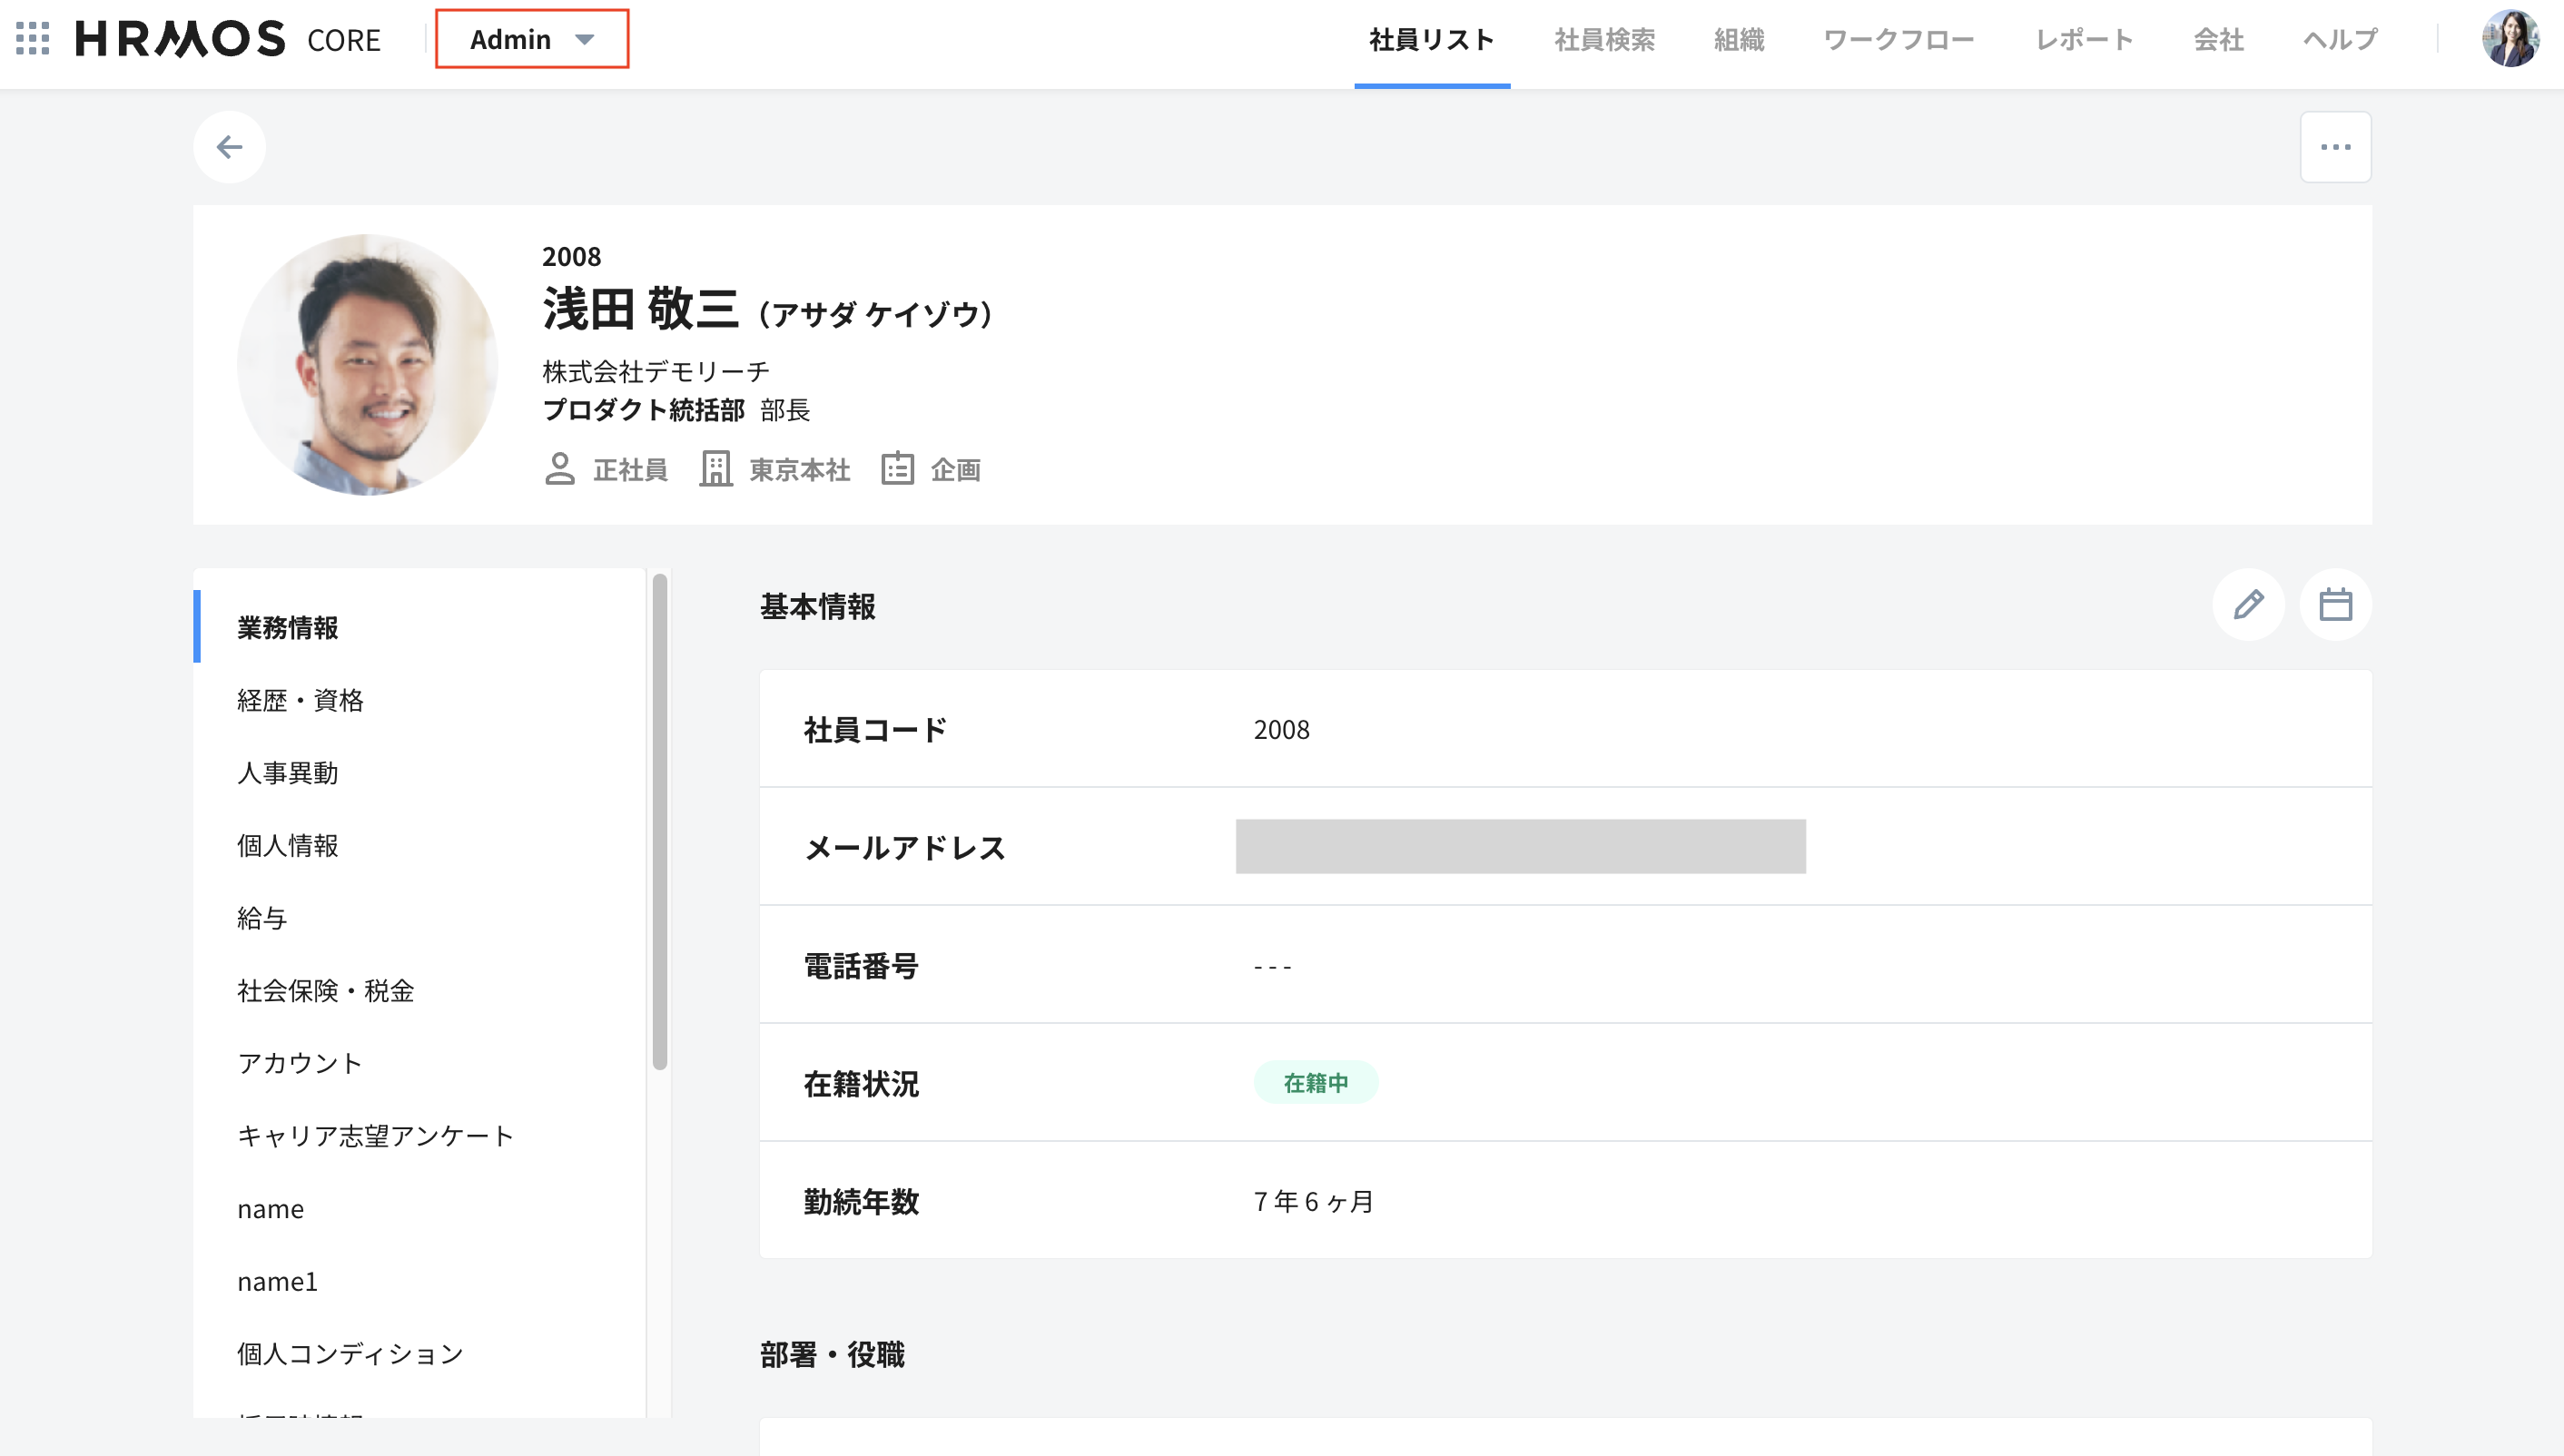Open the レポート tab

click(2084, 40)
